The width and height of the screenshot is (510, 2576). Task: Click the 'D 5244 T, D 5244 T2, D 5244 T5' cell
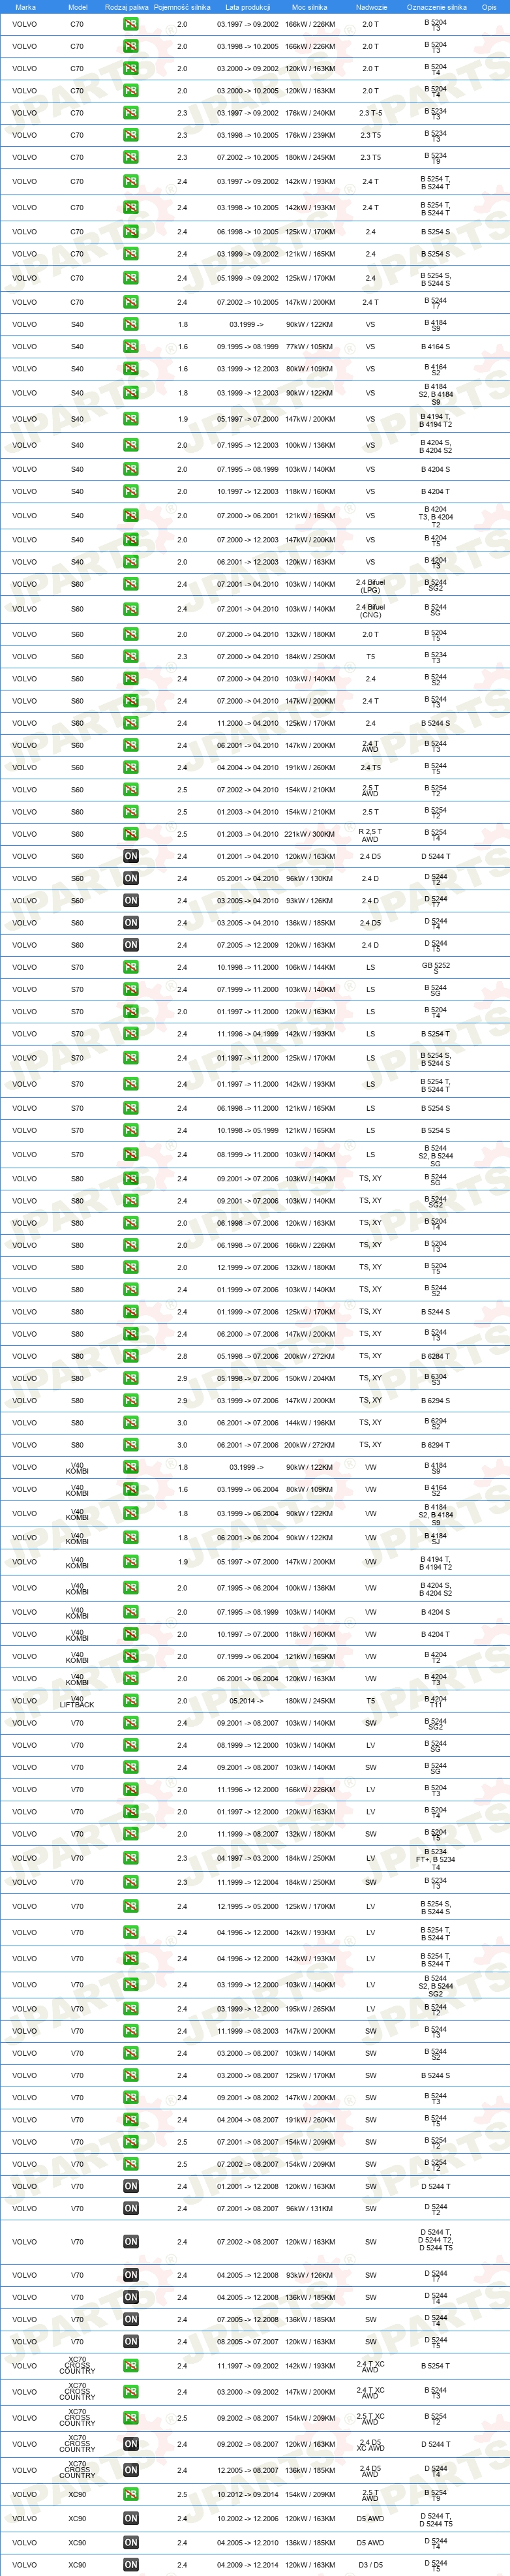point(436,2241)
